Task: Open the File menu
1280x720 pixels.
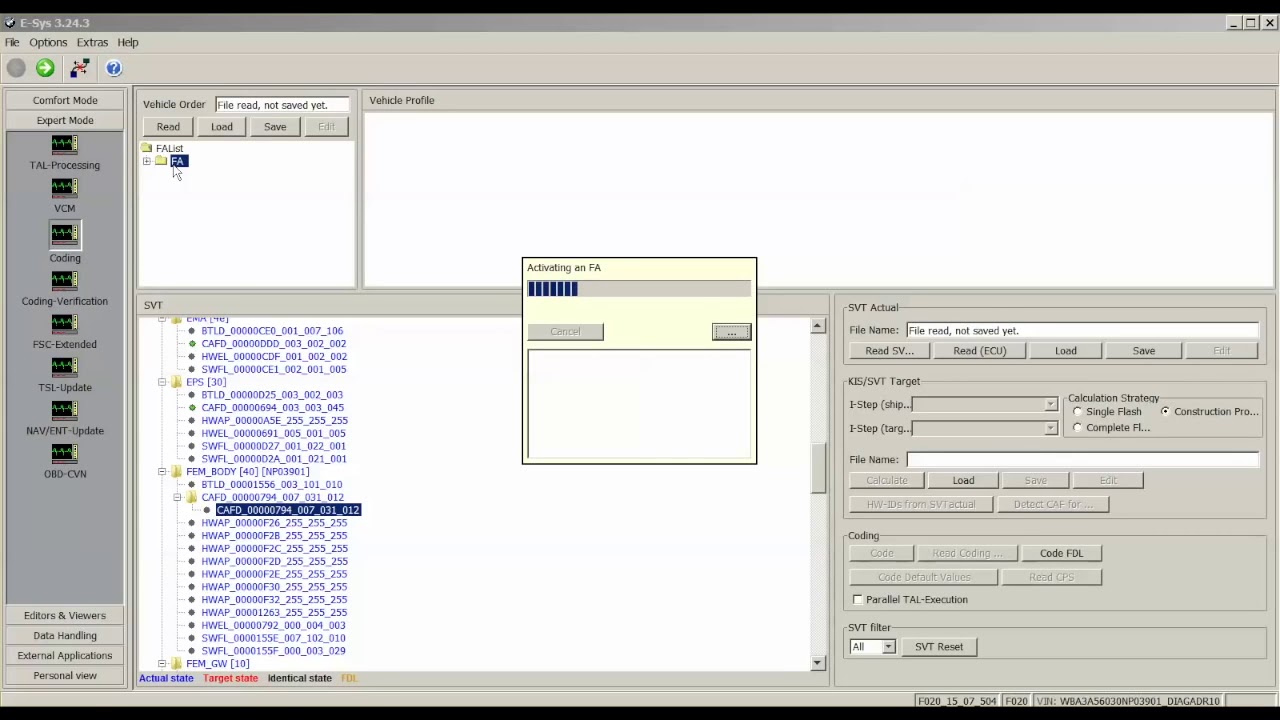Action: pos(12,42)
